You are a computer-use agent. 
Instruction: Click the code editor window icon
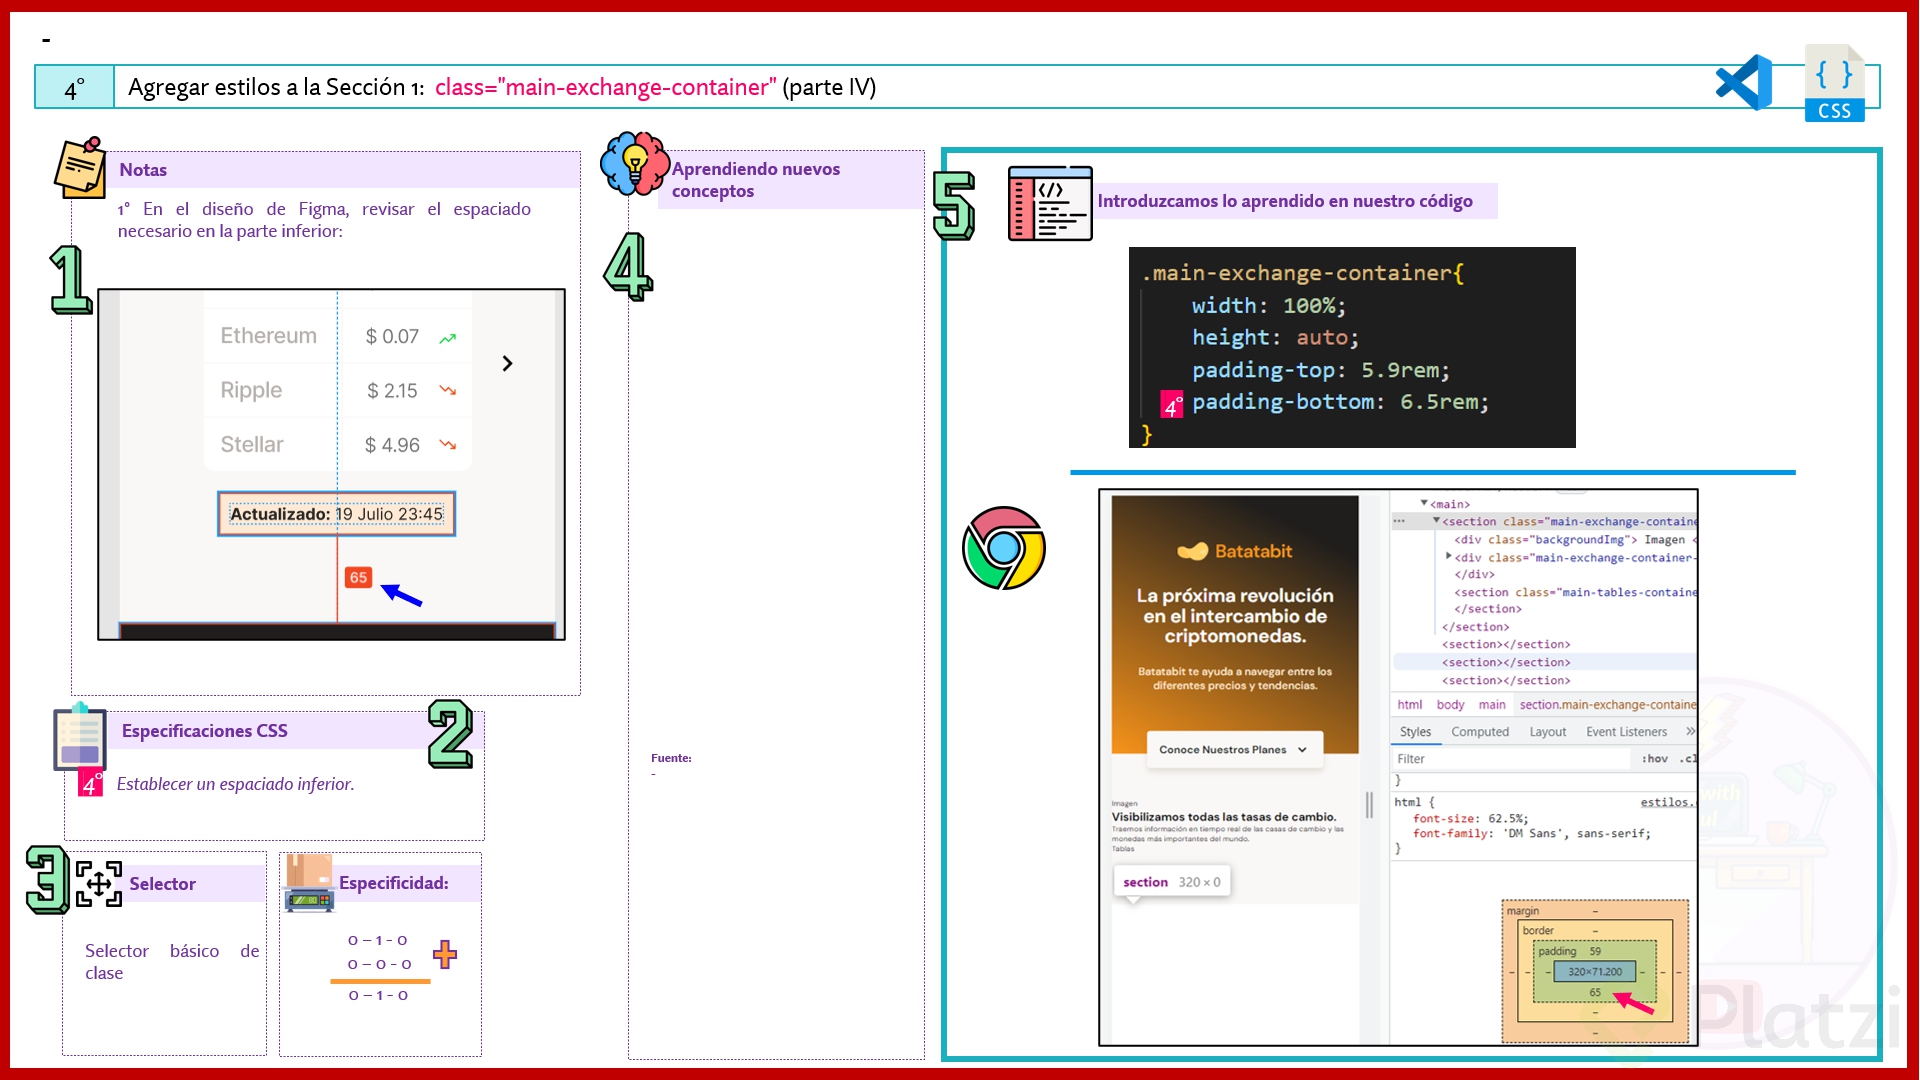[1050, 203]
